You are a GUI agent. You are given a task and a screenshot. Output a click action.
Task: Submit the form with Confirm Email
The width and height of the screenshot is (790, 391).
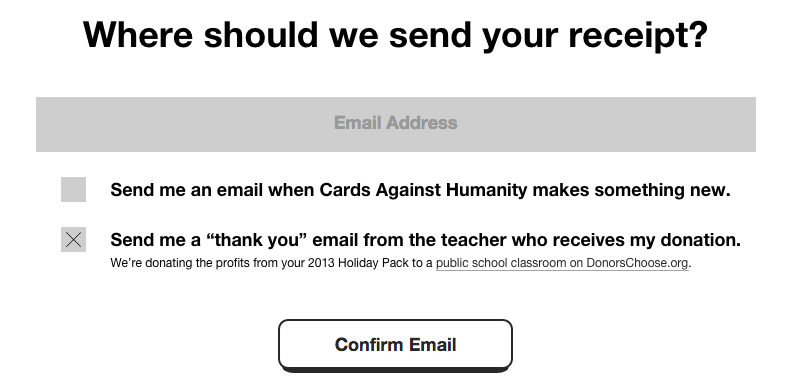tap(396, 345)
